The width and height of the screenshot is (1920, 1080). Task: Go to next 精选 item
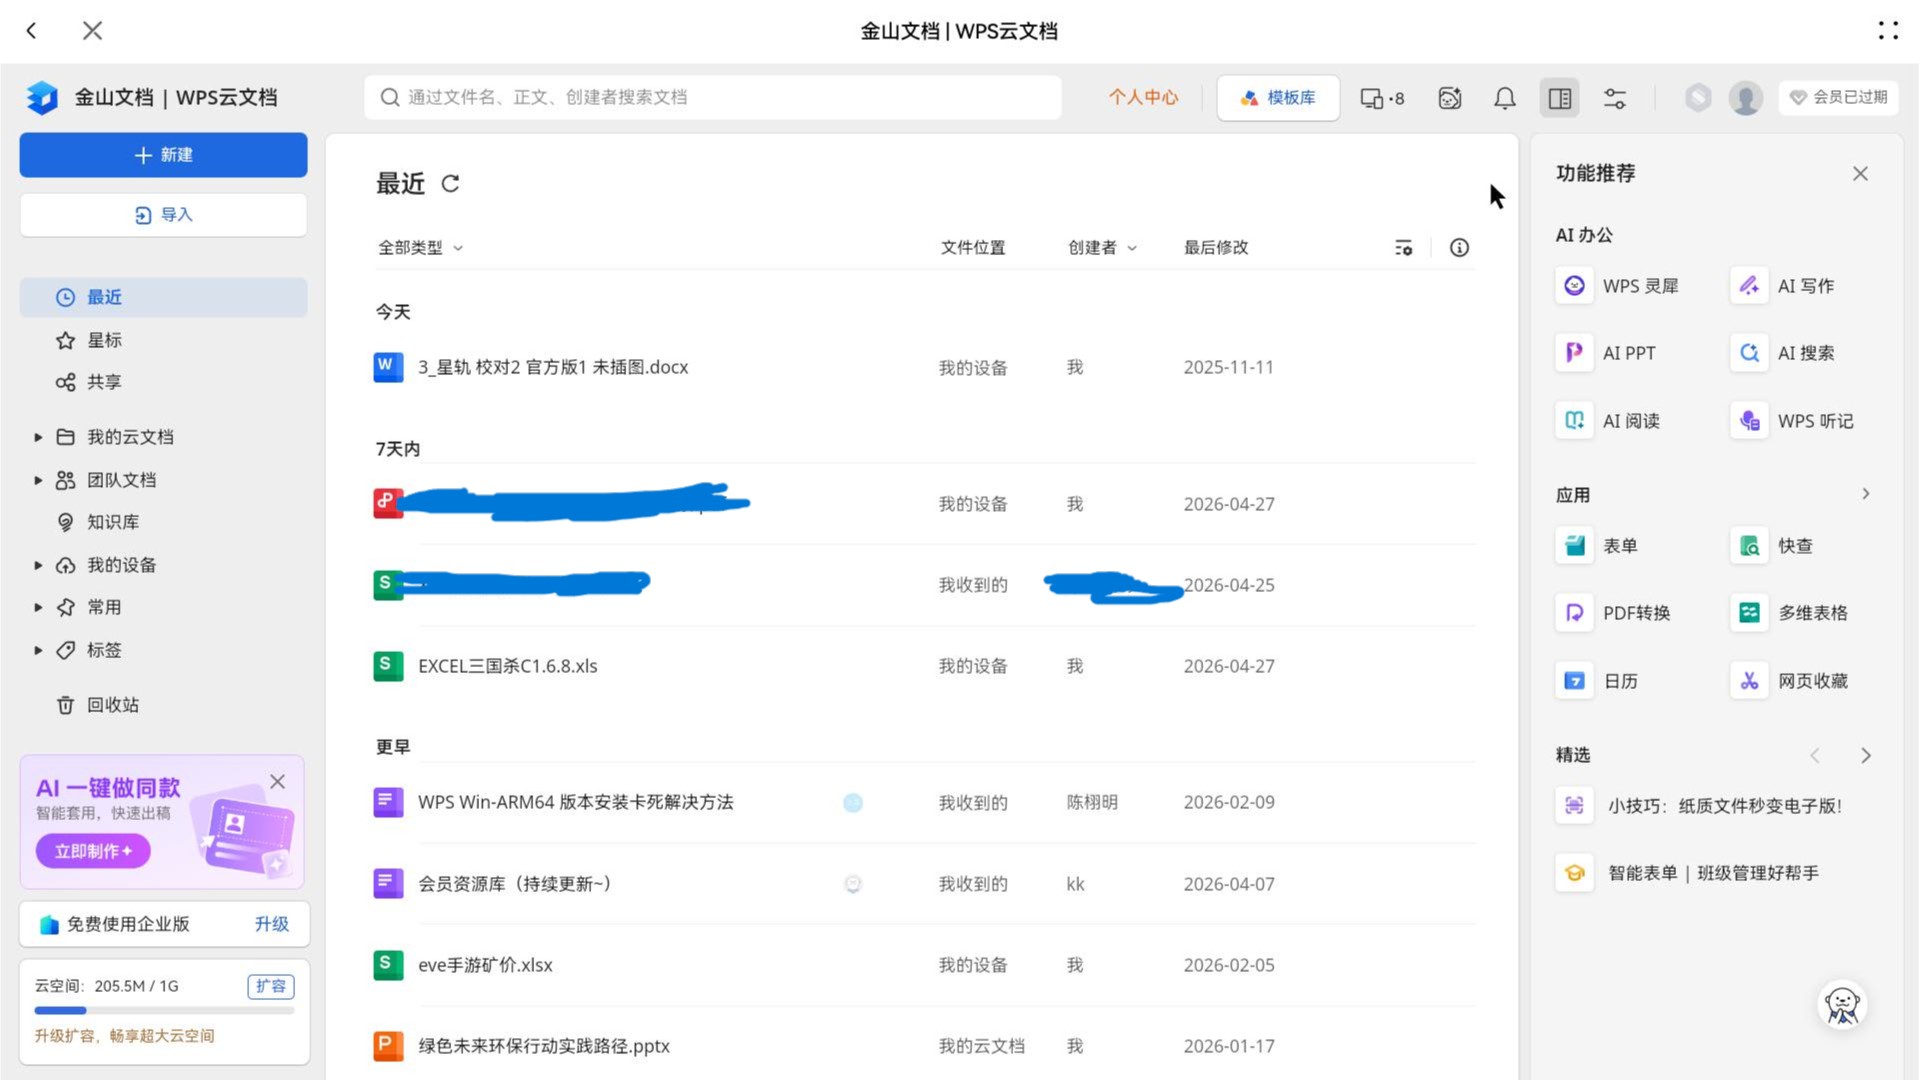pos(1866,756)
